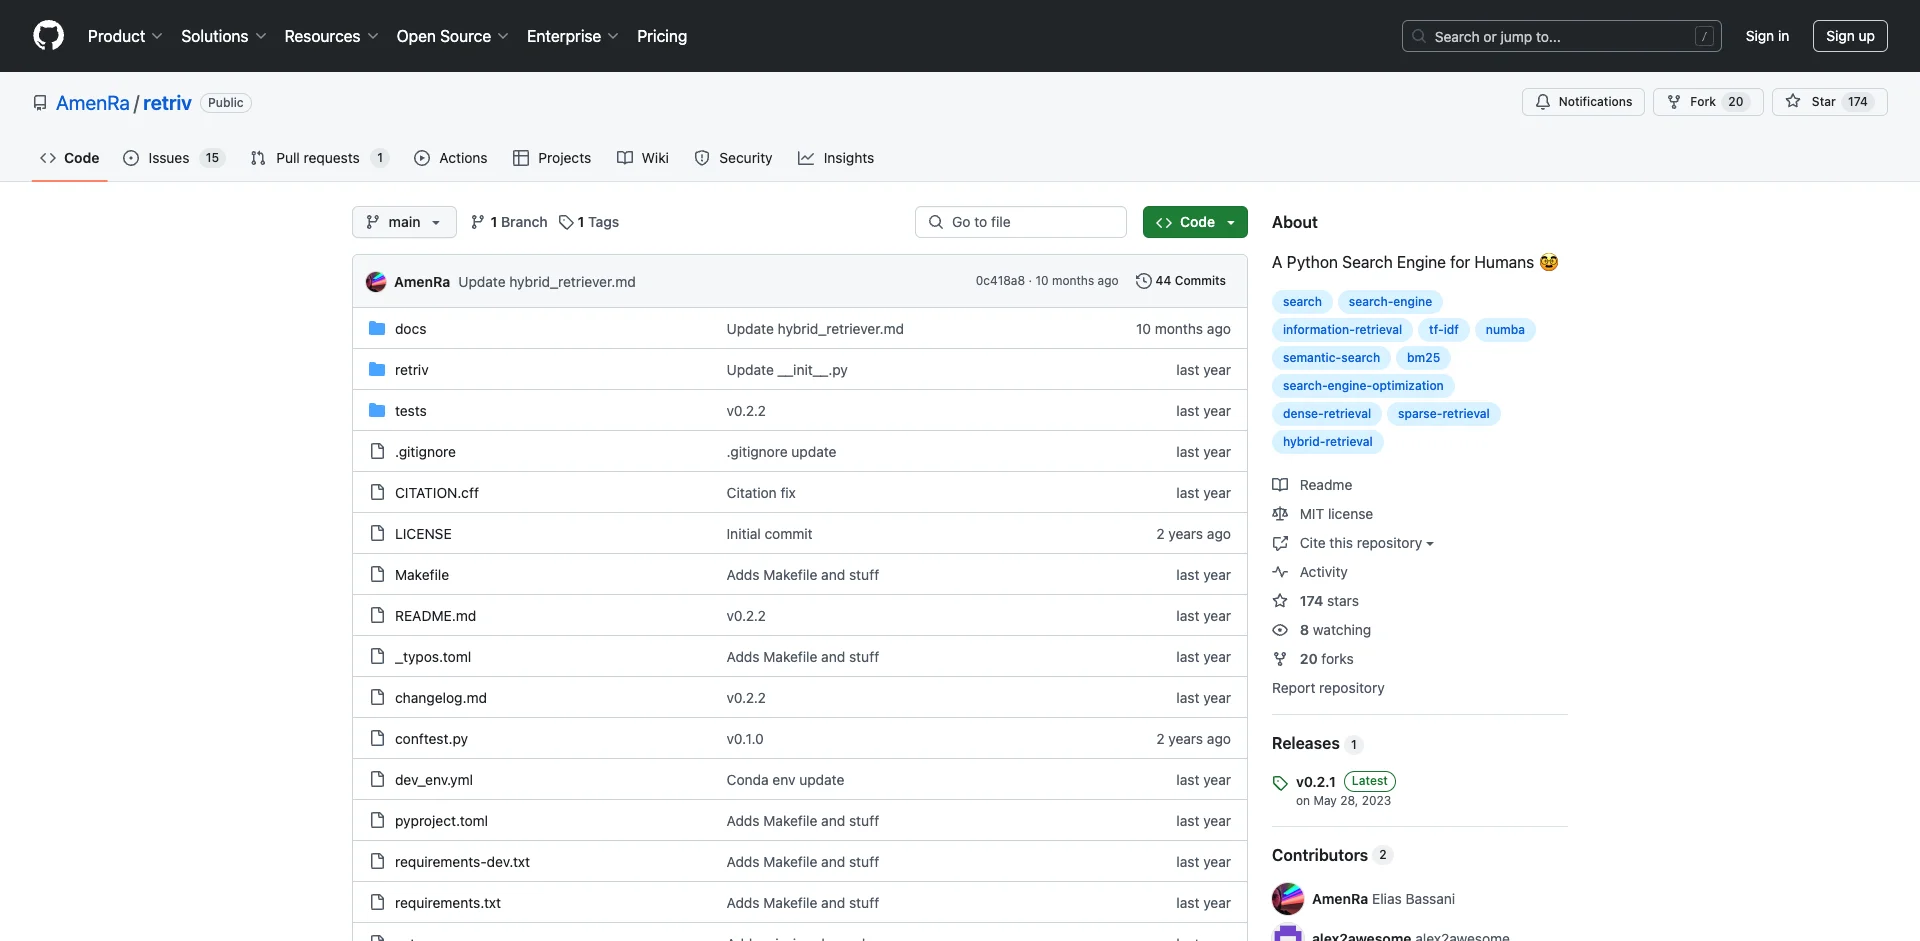Click the docs folder icon
The width and height of the screenshot is (1920, 941).
point(377,329)
